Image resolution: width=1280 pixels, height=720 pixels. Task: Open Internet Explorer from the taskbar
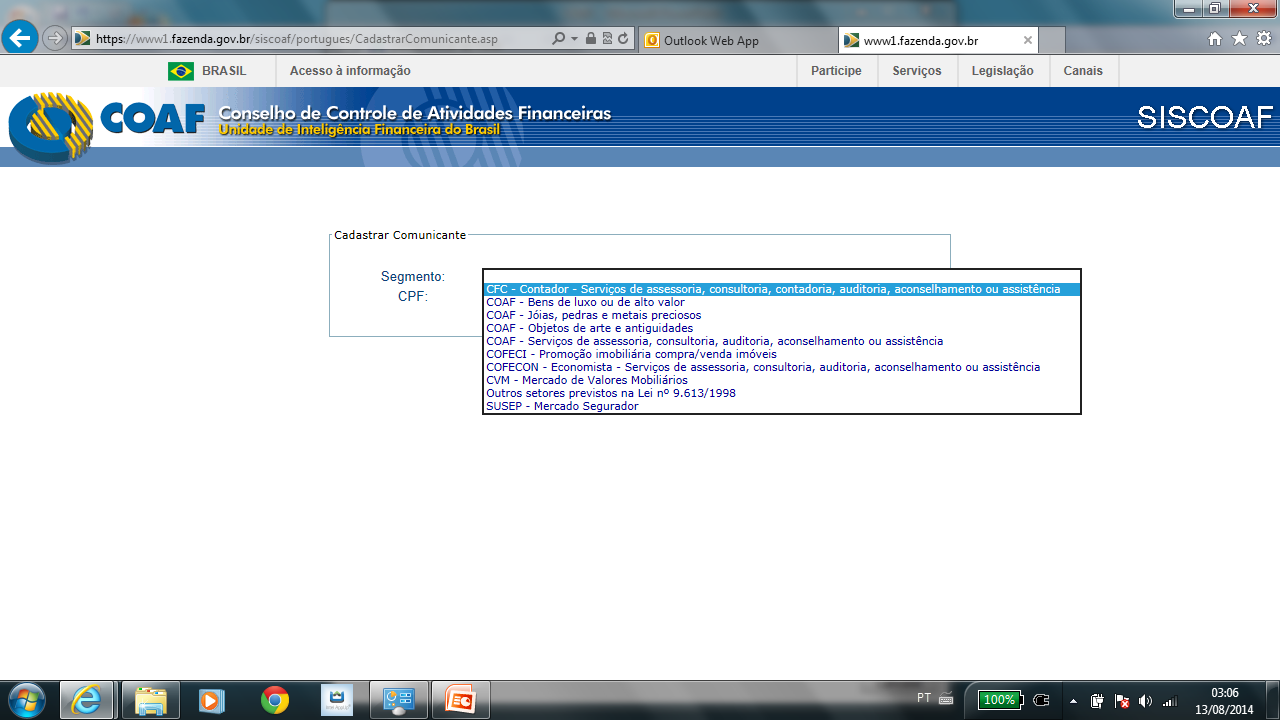[87, 700]
